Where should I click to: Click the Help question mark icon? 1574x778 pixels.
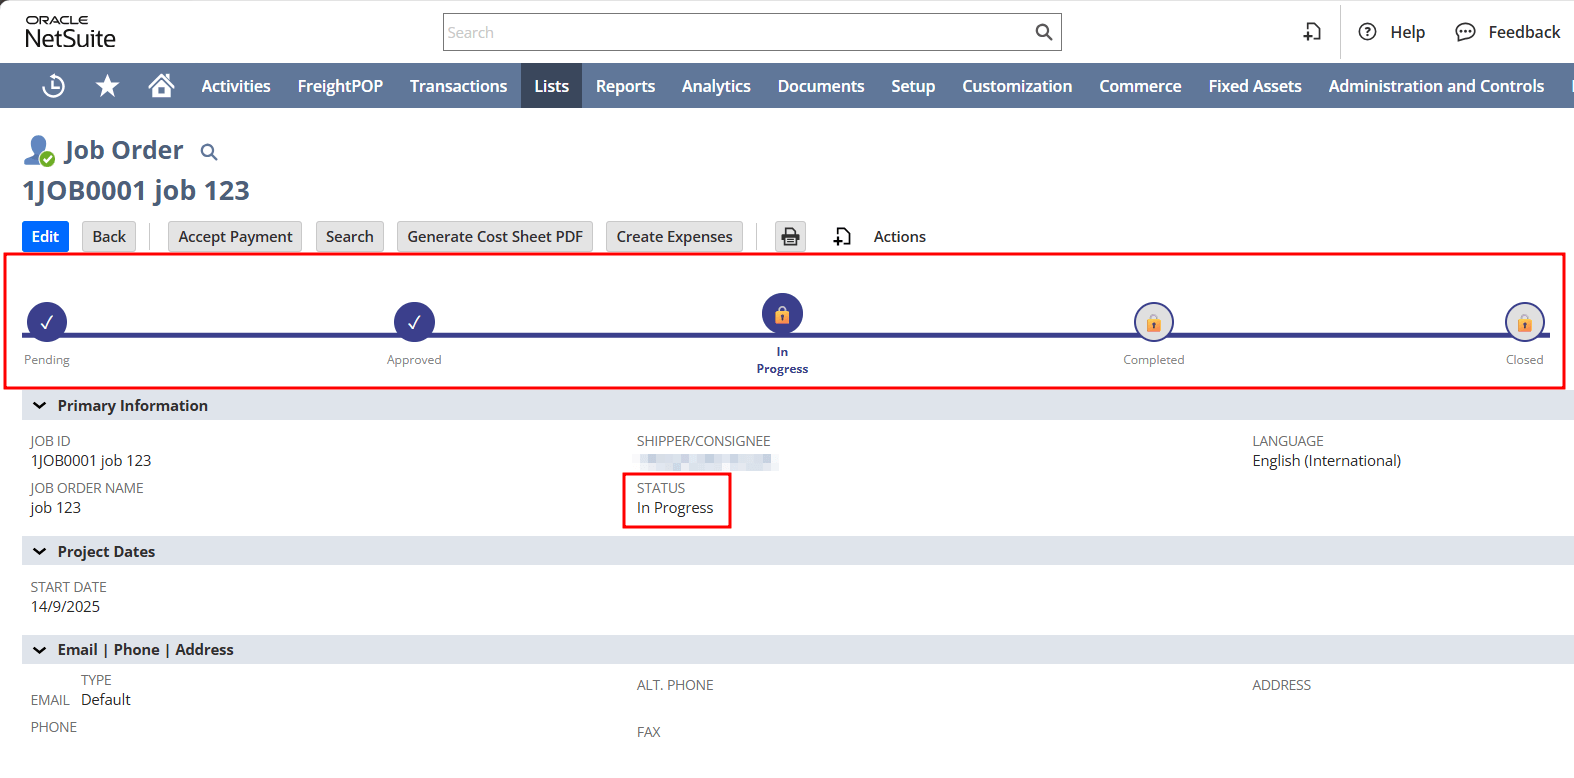pos(1367,32)
